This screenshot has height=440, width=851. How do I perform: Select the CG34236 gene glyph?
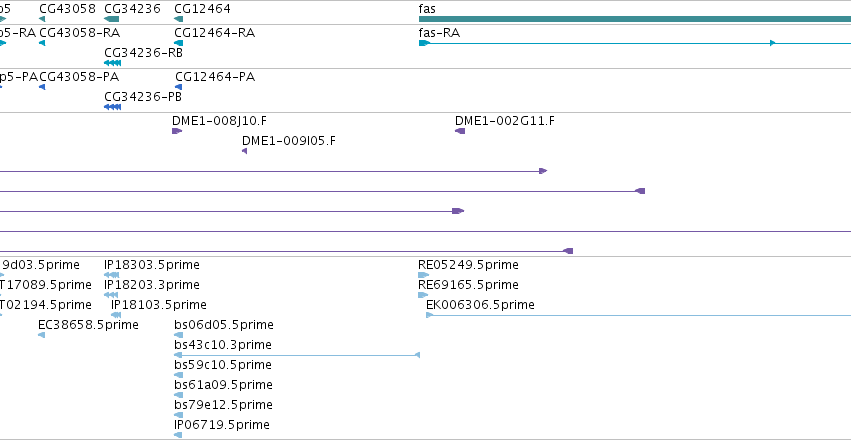click(111, 19)
